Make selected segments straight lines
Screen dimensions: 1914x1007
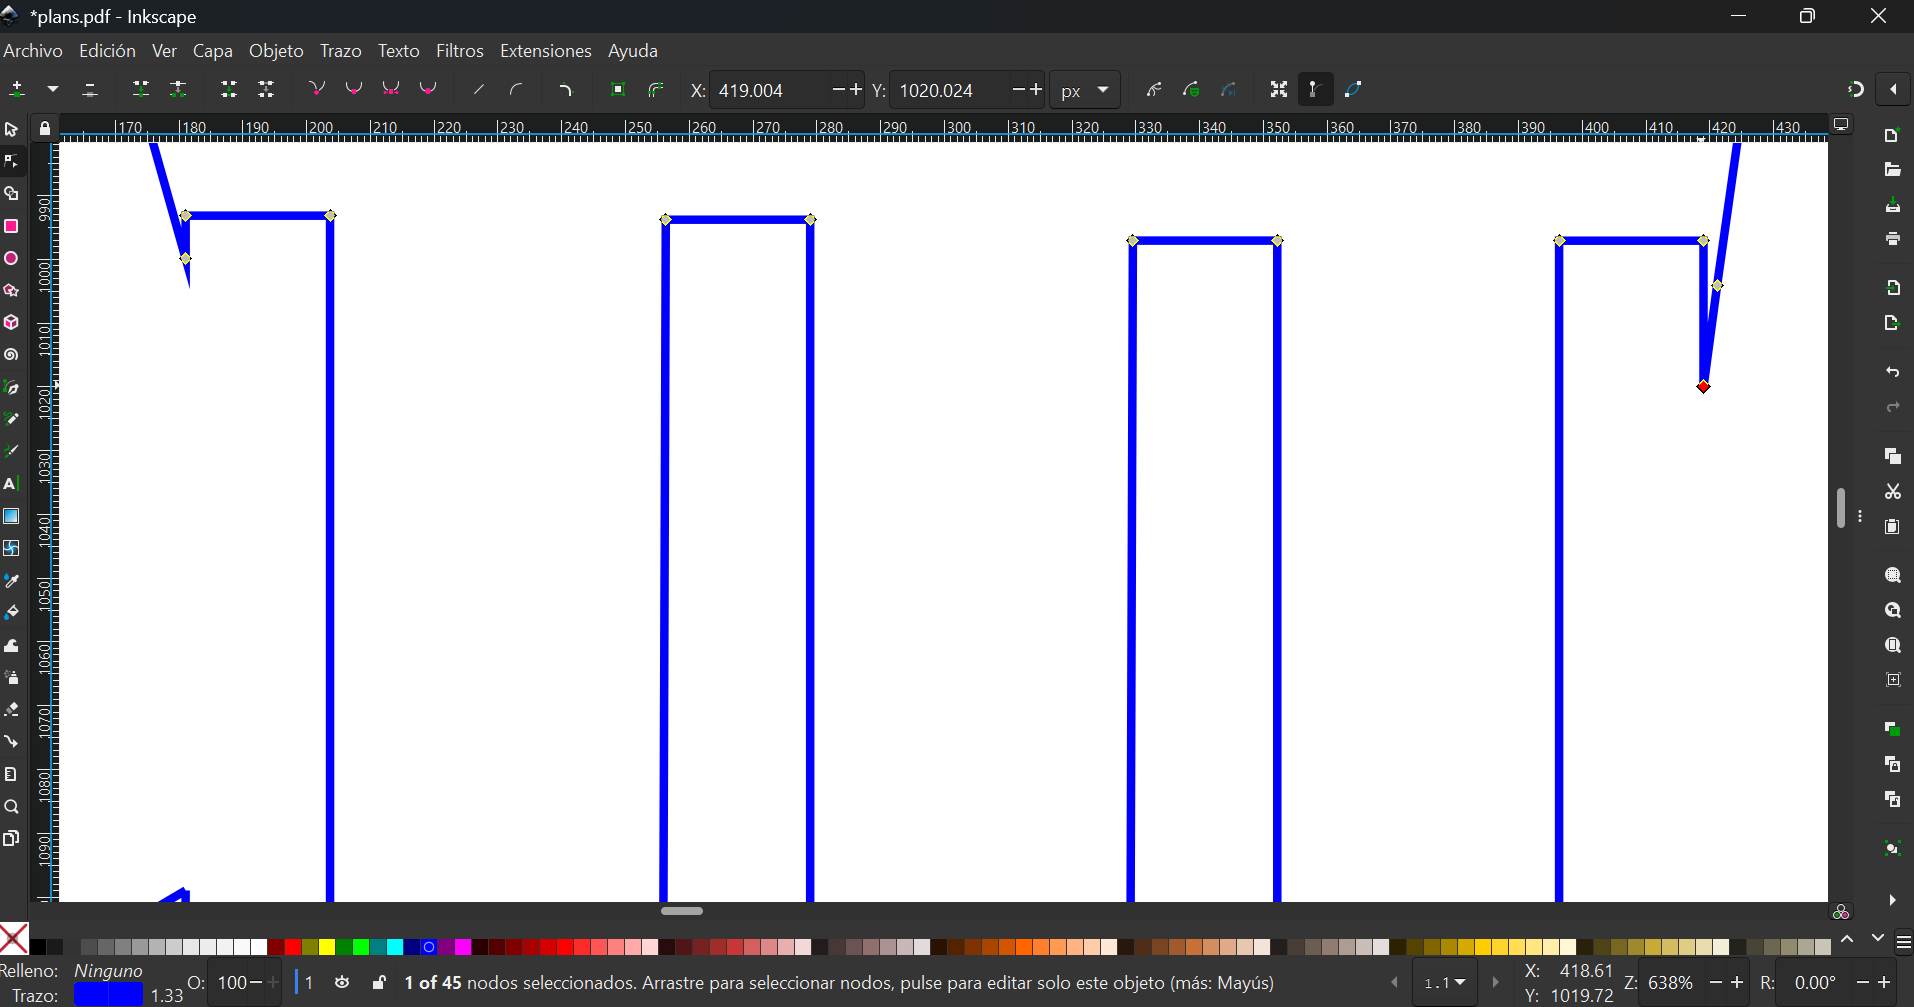click(x=479, y=89)
